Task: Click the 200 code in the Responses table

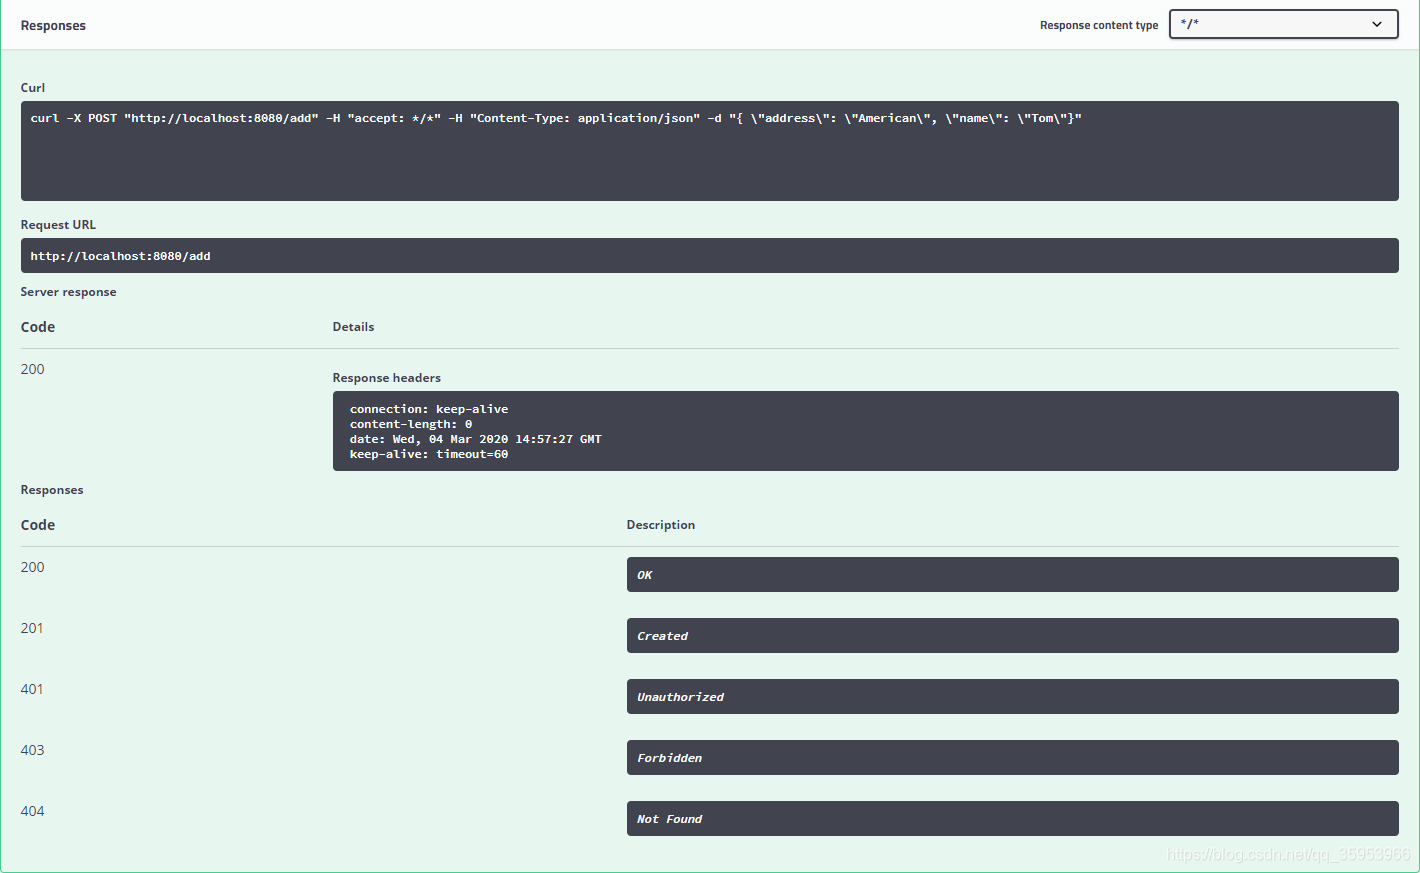Action: coord(33,567)
